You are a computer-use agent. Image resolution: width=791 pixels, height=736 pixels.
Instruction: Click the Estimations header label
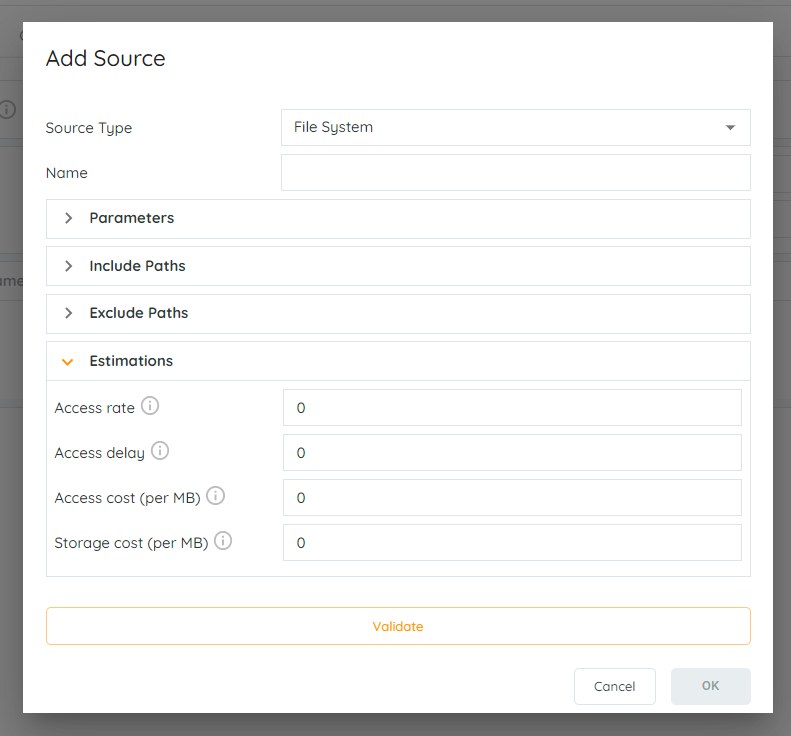point(131,361)
